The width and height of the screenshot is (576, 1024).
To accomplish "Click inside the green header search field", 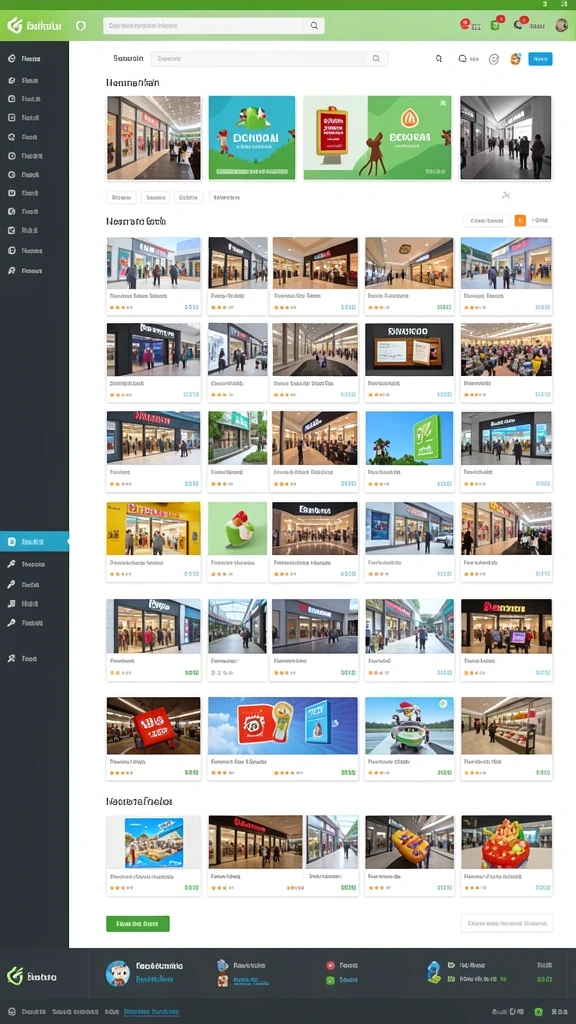I will [202, 25].
